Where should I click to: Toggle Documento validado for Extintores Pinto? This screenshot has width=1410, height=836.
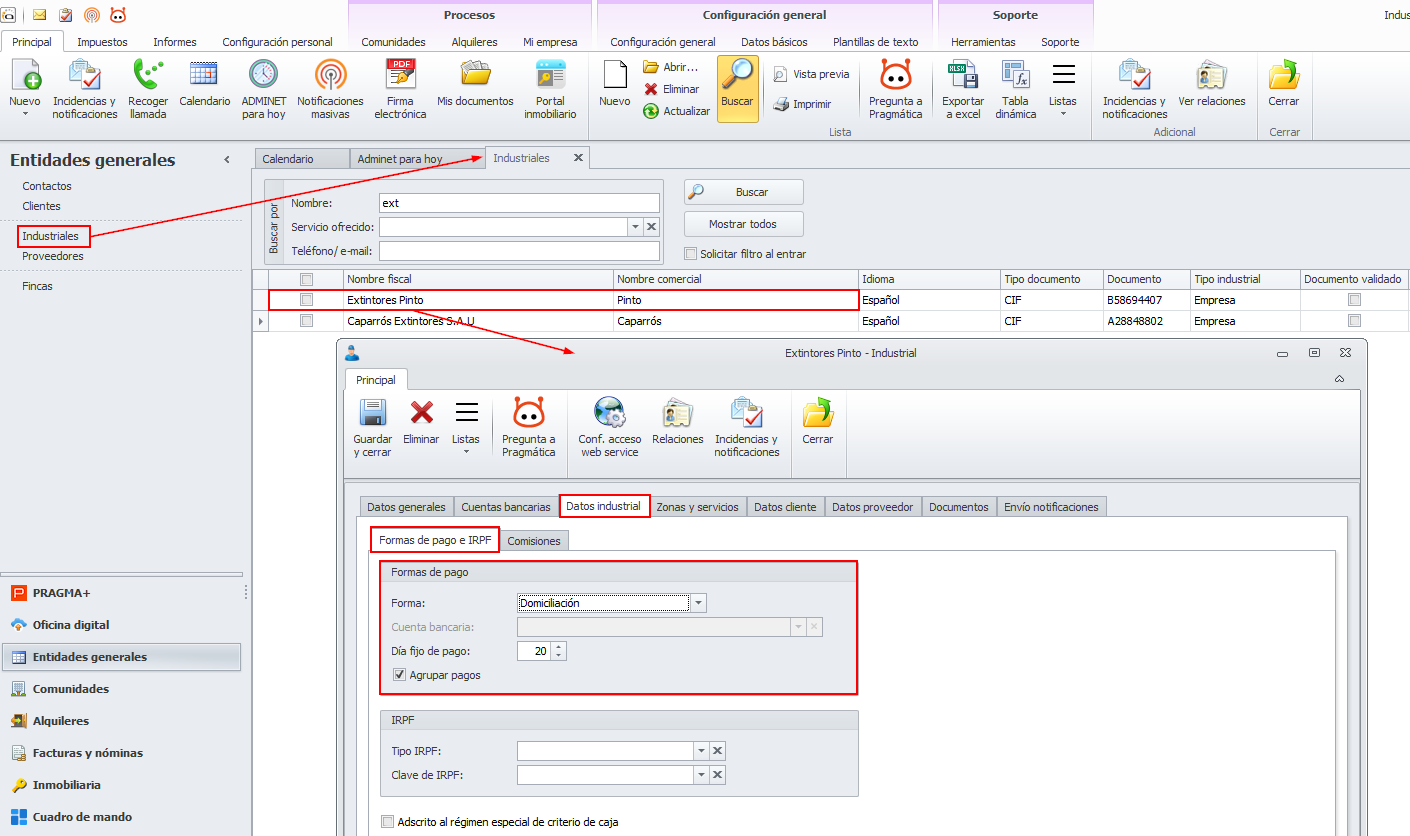pos(1354,299)
